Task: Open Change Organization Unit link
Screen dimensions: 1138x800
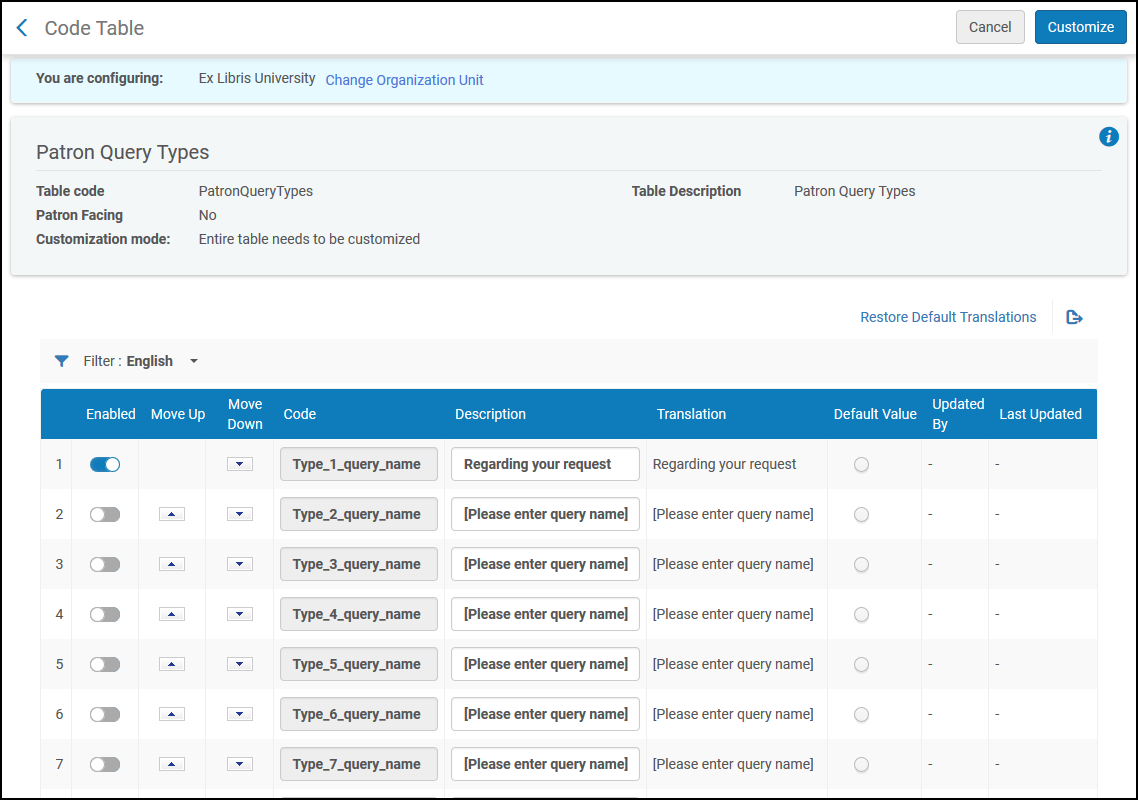Action: (x=404, y=80)
